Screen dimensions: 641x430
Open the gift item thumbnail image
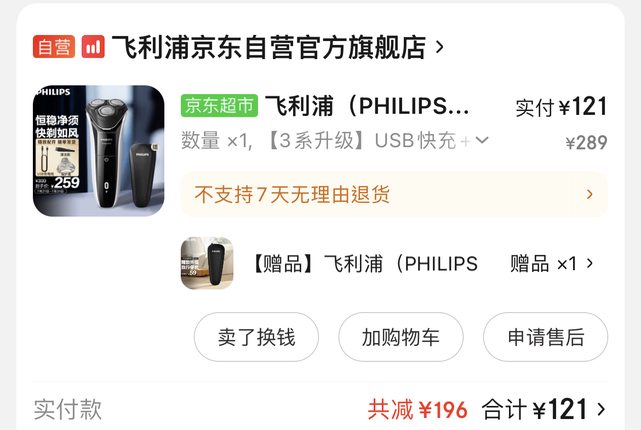tap(207, 263)
